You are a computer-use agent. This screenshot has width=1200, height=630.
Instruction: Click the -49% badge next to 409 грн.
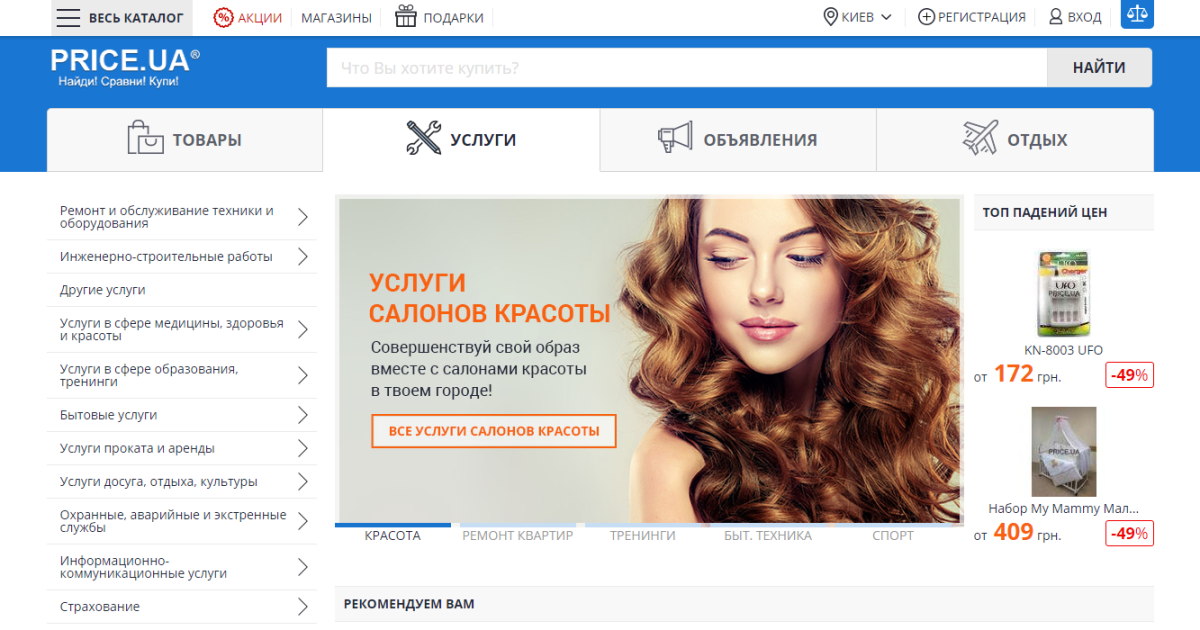tap(1129, 533)
